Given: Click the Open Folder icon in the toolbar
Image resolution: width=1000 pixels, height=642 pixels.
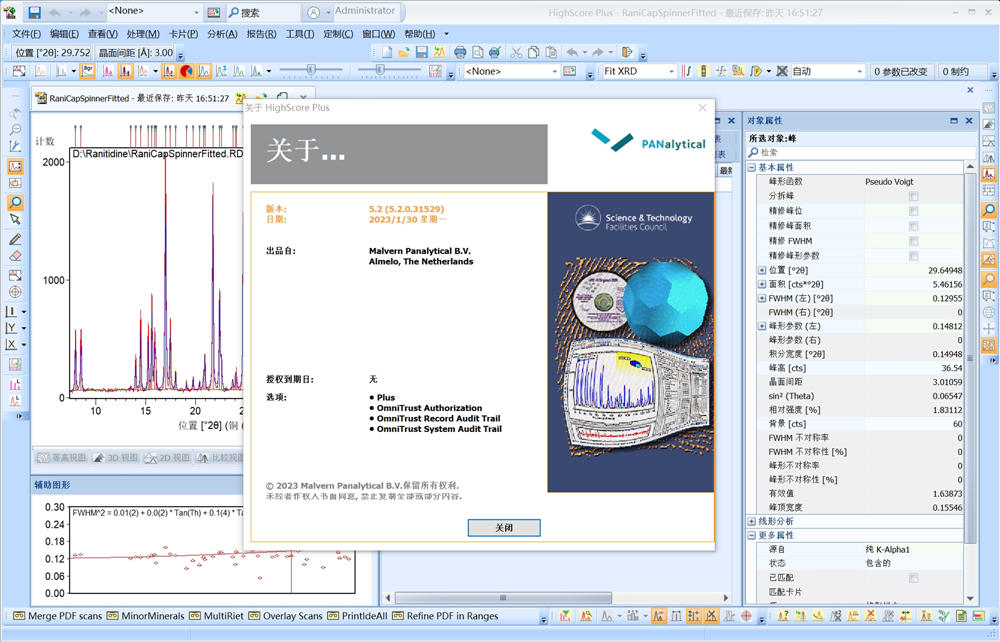Looking at the screenshot, I should (x=404, y=52).
